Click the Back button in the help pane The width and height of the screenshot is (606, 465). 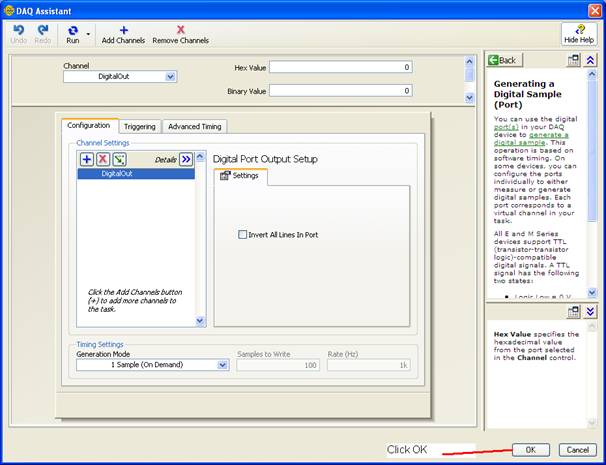(504, 60)
